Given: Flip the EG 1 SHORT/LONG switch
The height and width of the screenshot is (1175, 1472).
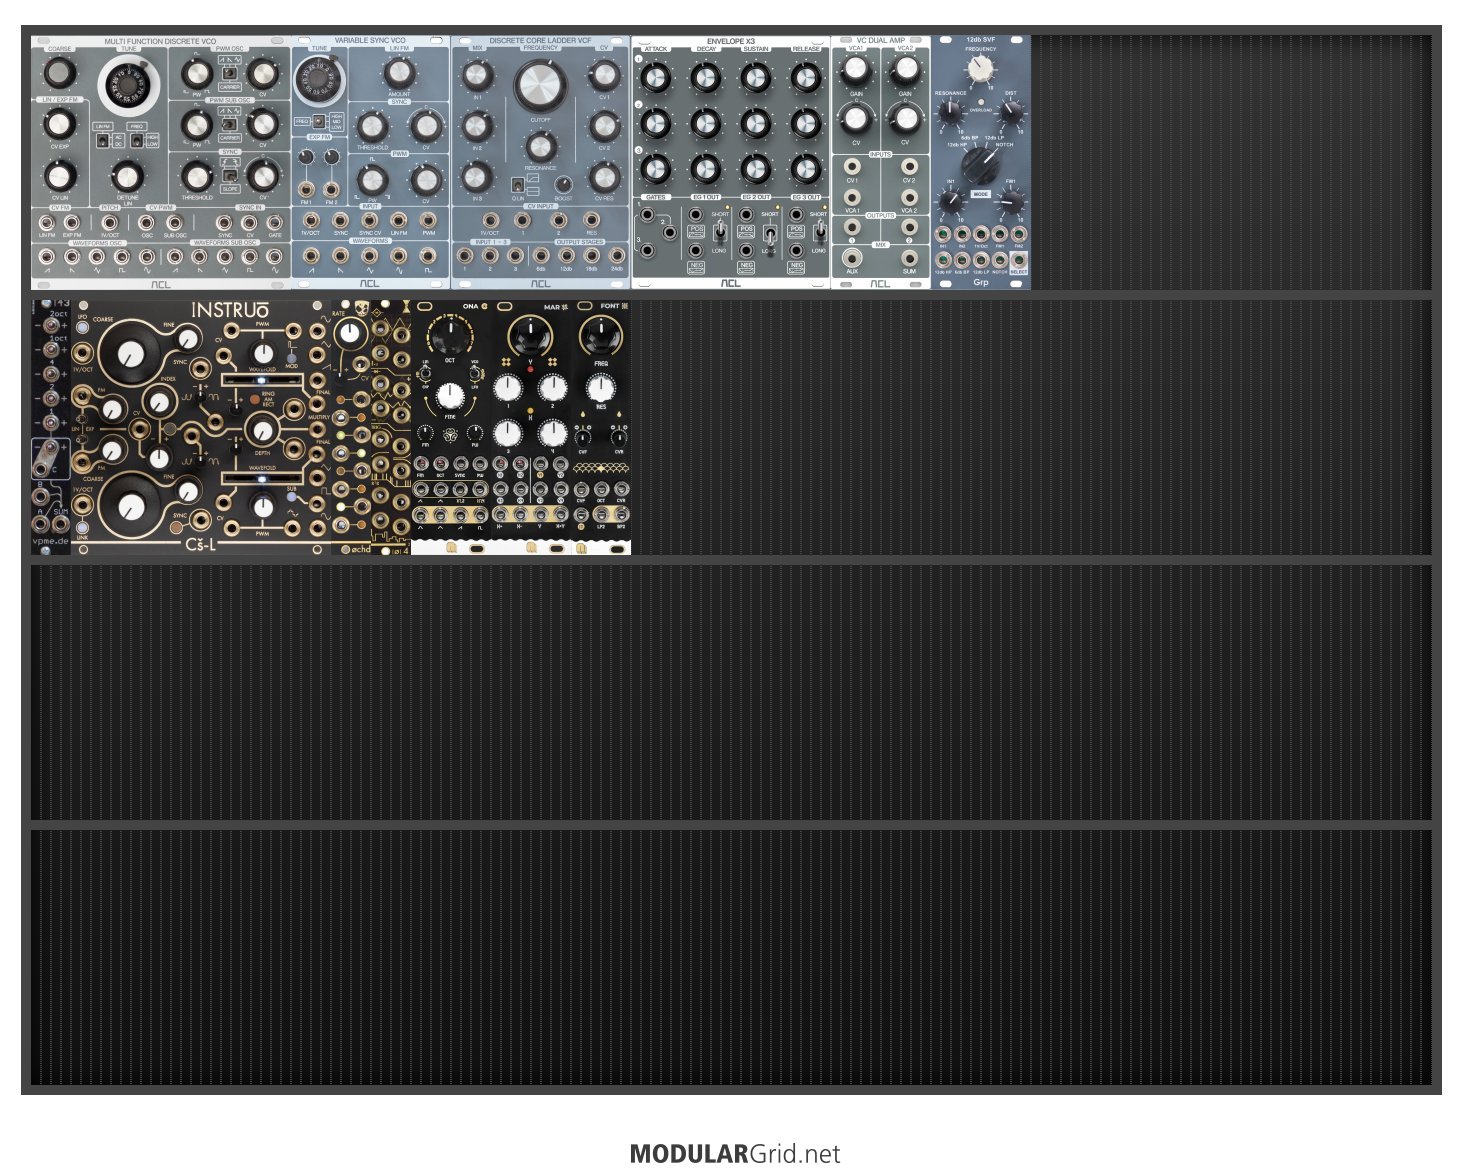Looking at the screenshot, I should click(719, 232).
